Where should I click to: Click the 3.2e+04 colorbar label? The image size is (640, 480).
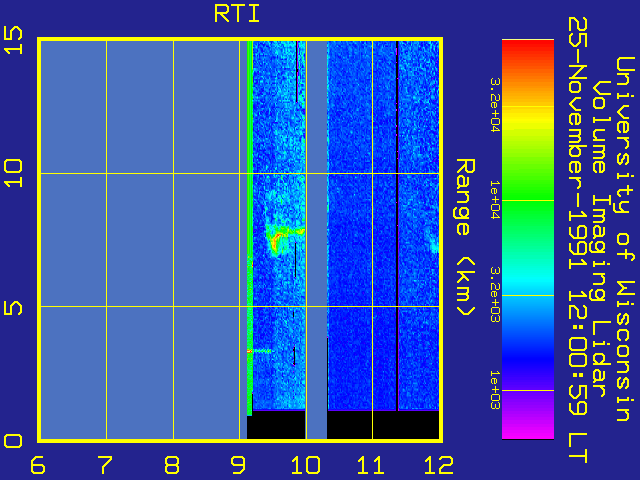495,105
